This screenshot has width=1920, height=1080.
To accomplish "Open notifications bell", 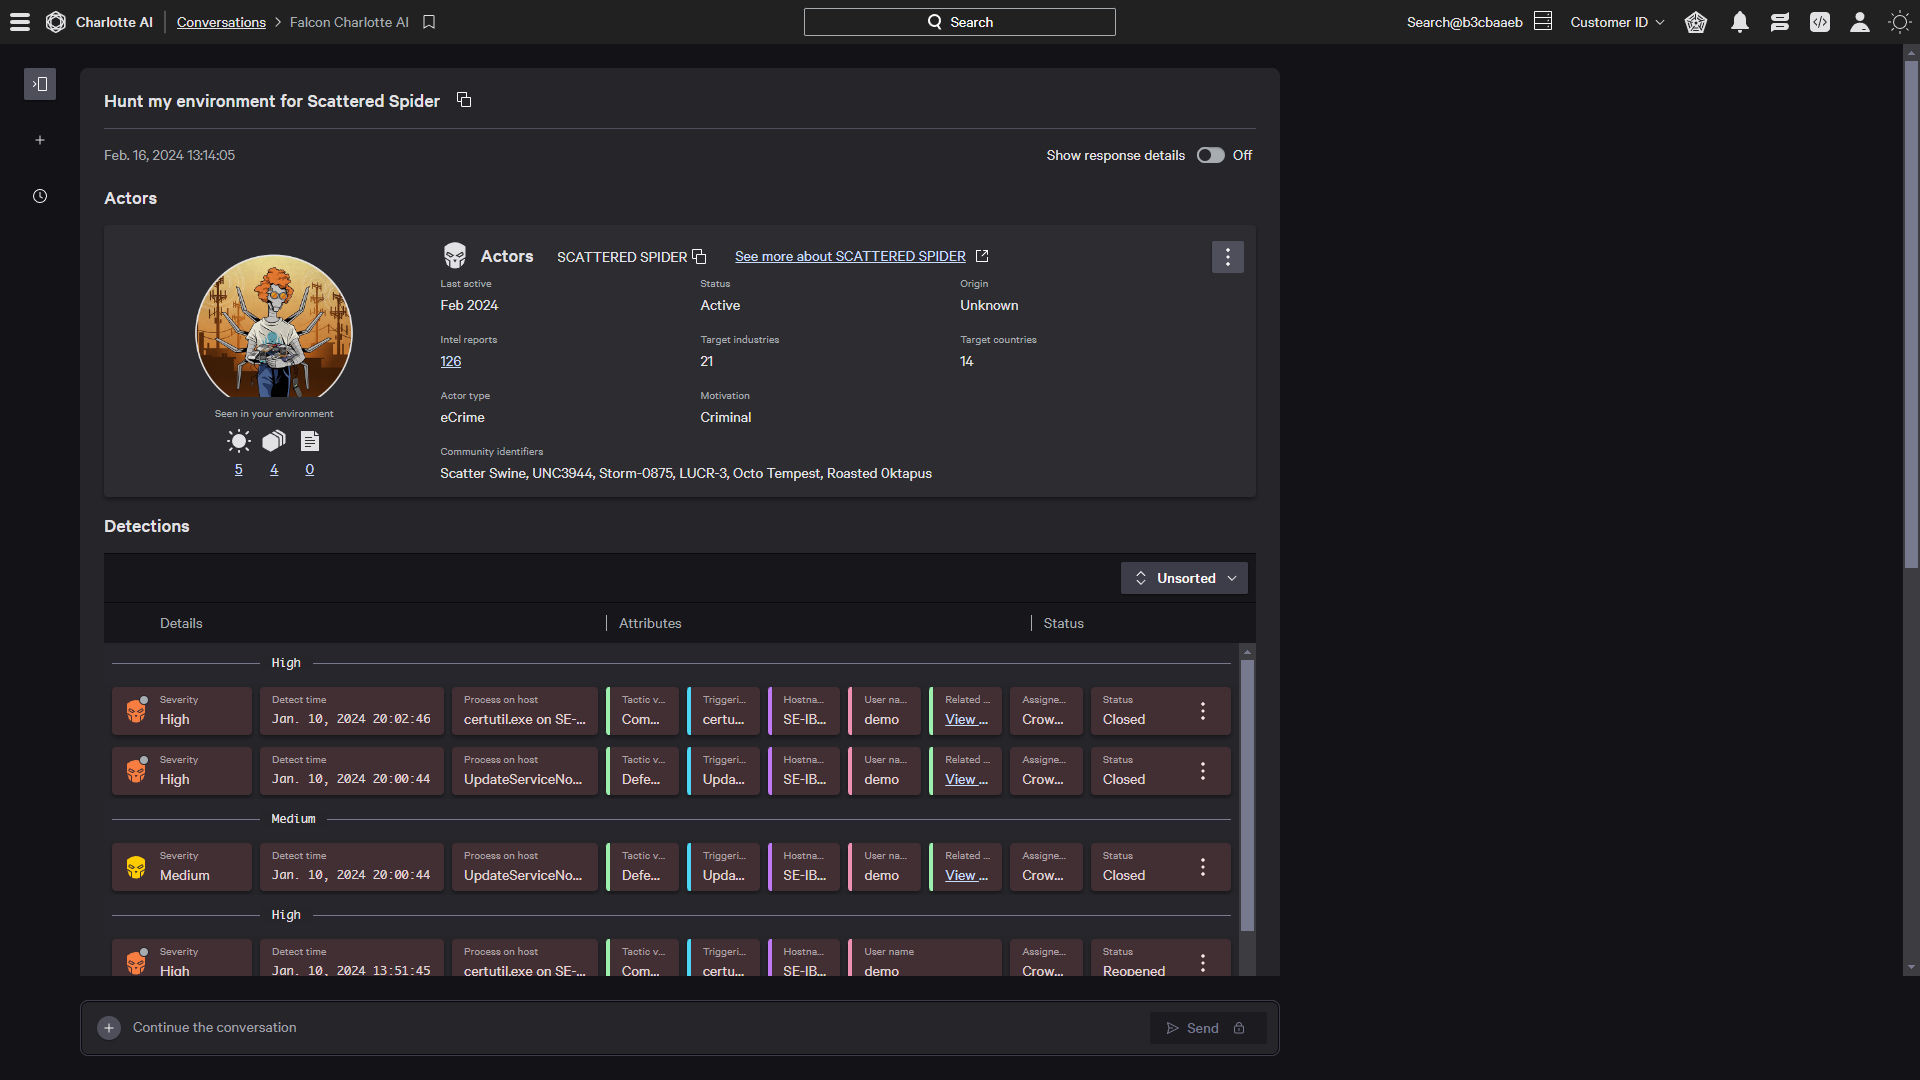I will click(1740, 22).
